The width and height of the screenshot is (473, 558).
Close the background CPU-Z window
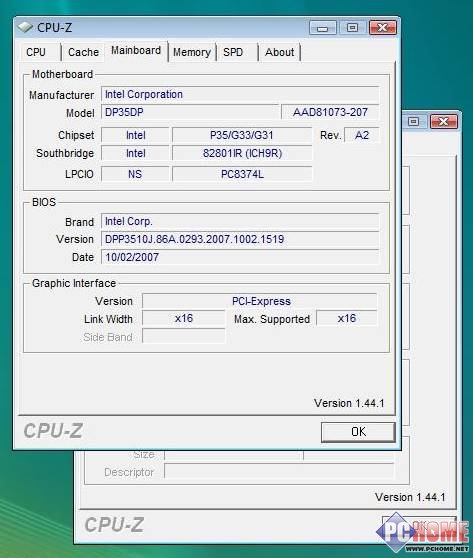tap(443, 122)
